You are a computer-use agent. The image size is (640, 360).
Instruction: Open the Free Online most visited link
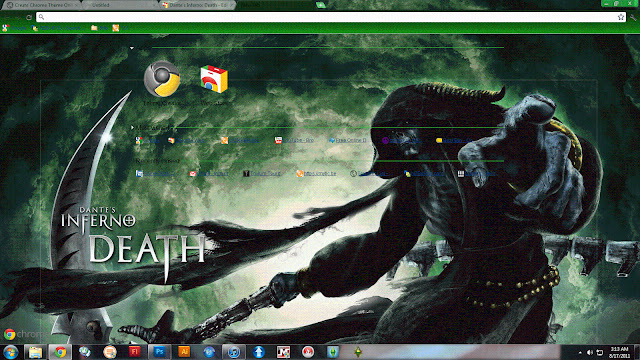click(x=348, y=140)
